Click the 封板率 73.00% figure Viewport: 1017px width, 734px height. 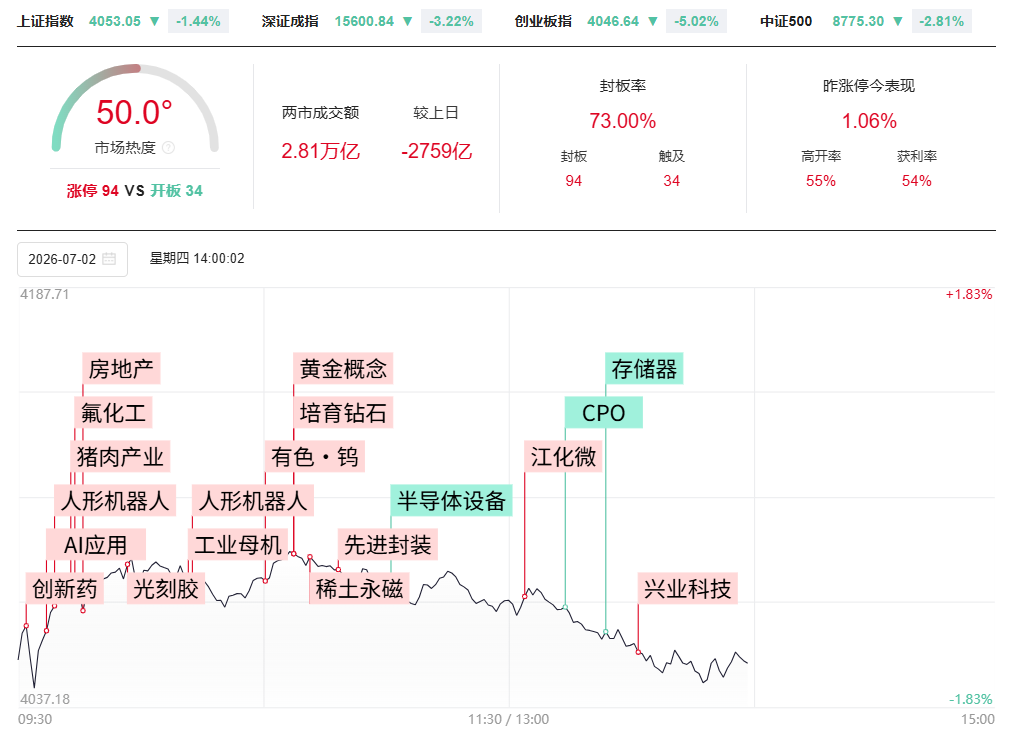[x=623, y=121]
